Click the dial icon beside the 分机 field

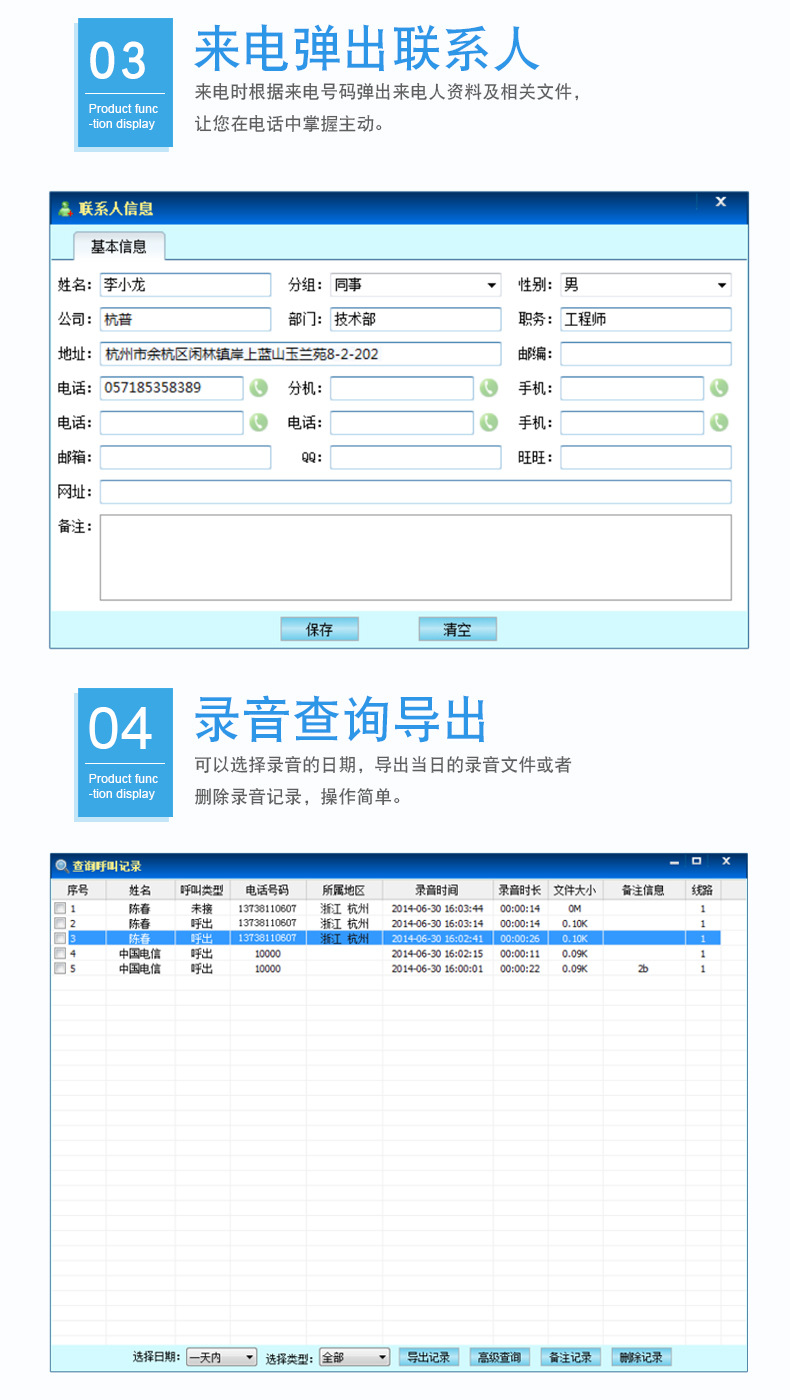(488, 388)
